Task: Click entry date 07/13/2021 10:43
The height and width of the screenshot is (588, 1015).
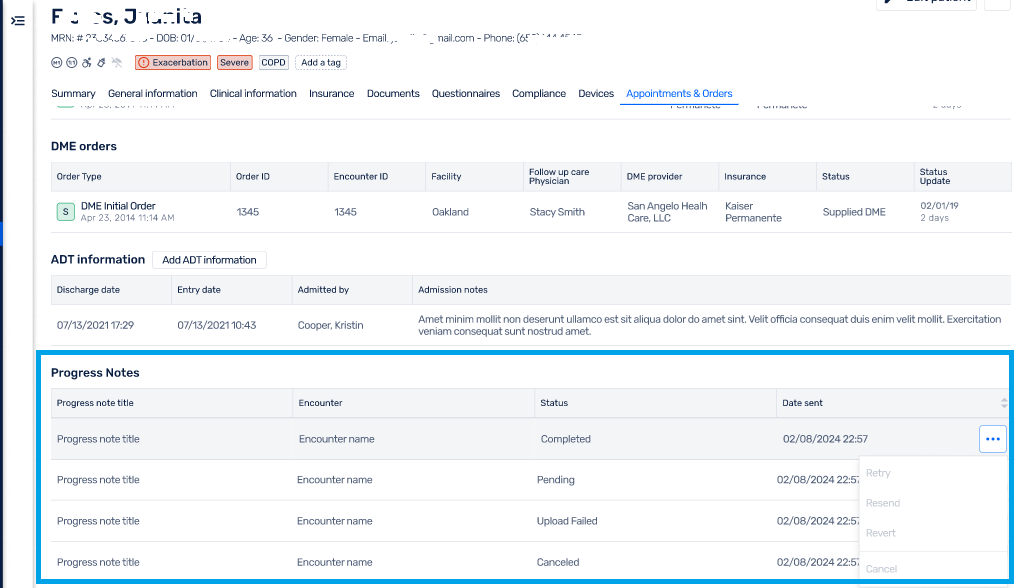Action: point(217,325)
